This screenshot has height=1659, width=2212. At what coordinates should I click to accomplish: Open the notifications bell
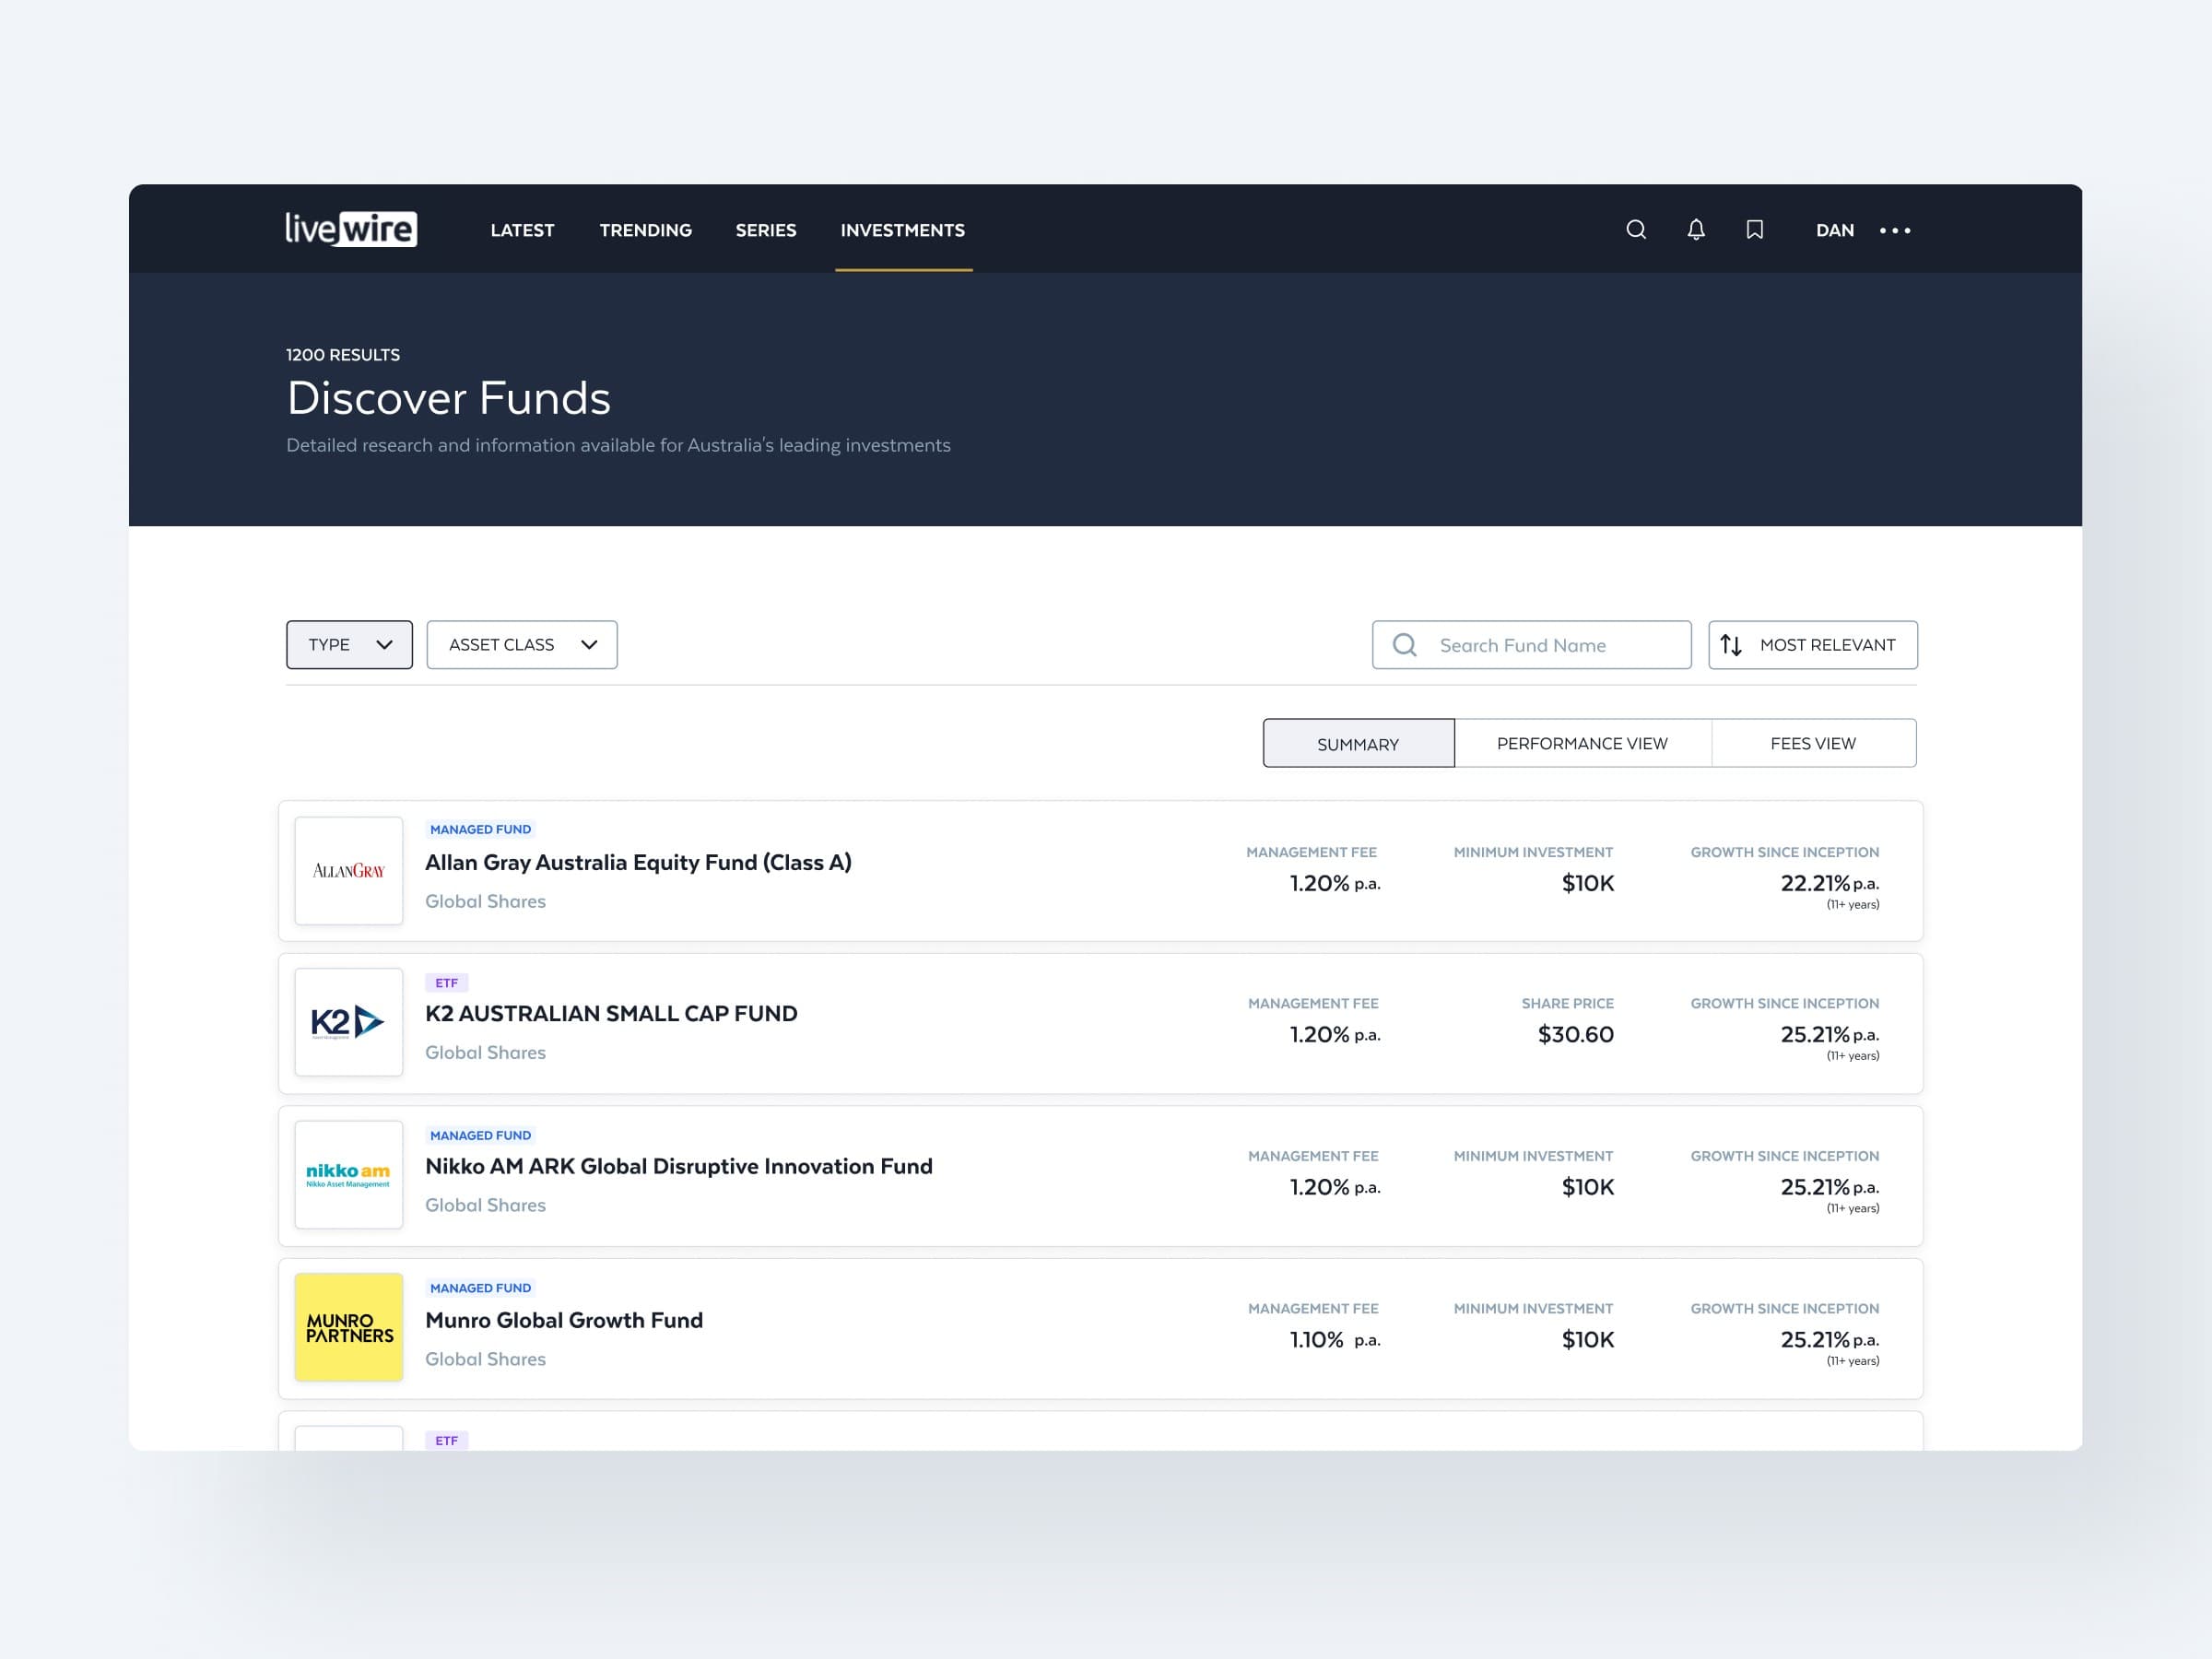click(x=1696, y=230)
